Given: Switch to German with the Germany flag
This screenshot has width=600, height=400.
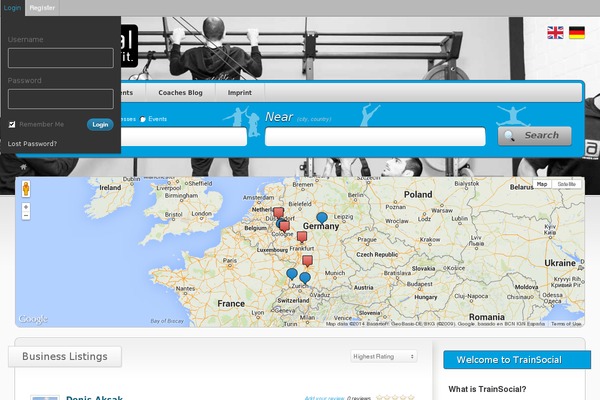Looking at the screenshot, I should point(577,33).
